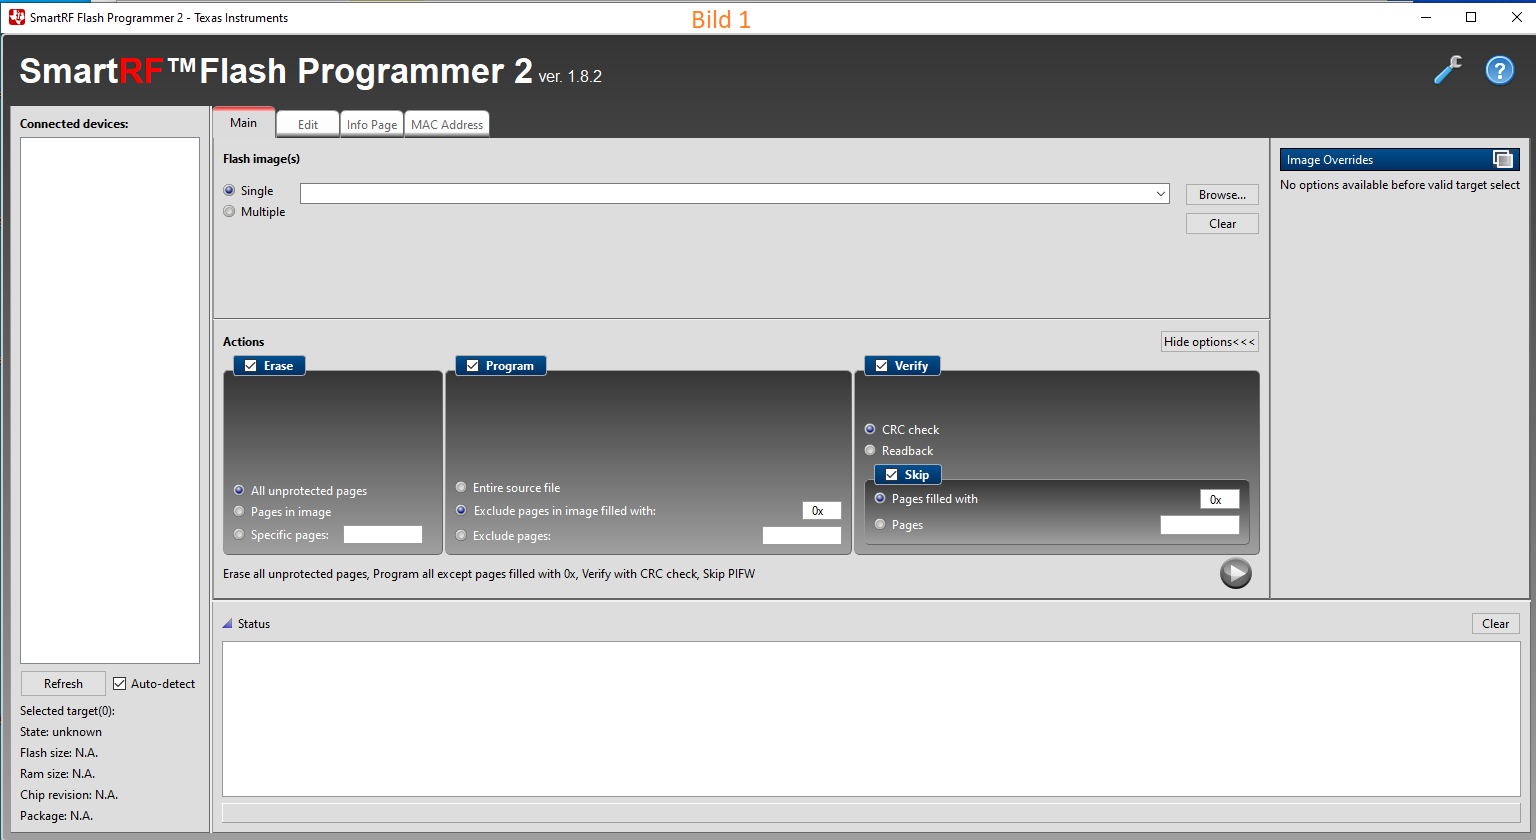Select Pages in image erase option

(239, 511)
